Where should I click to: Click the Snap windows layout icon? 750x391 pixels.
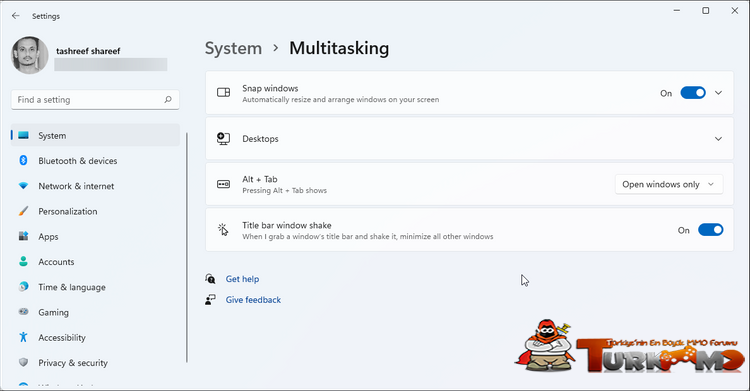223,92
